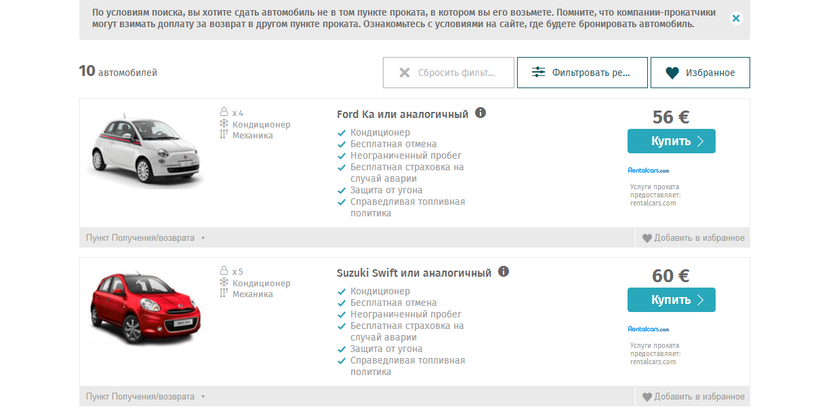The image size is (820, 409).
Task: Expand Пункт Получения/возврата under Ford Ka
Action: (145, 238)
